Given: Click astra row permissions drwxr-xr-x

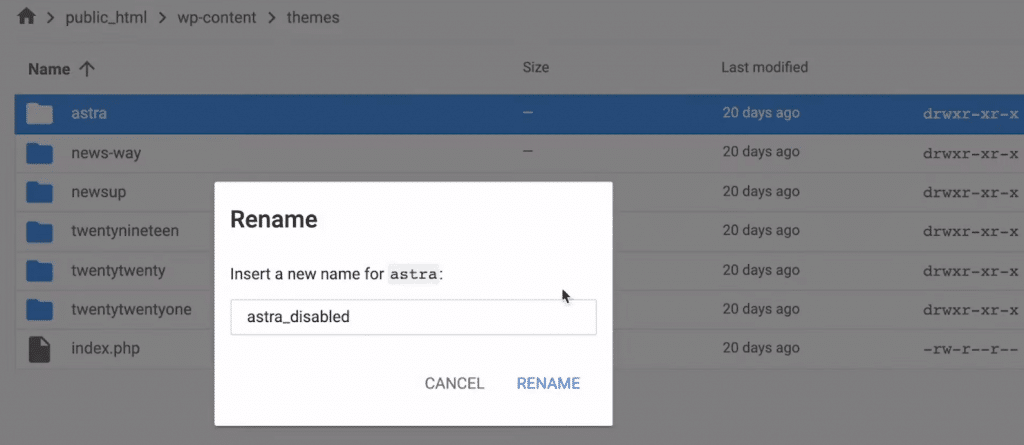Looking at the screenshot, I should [970, 114].
